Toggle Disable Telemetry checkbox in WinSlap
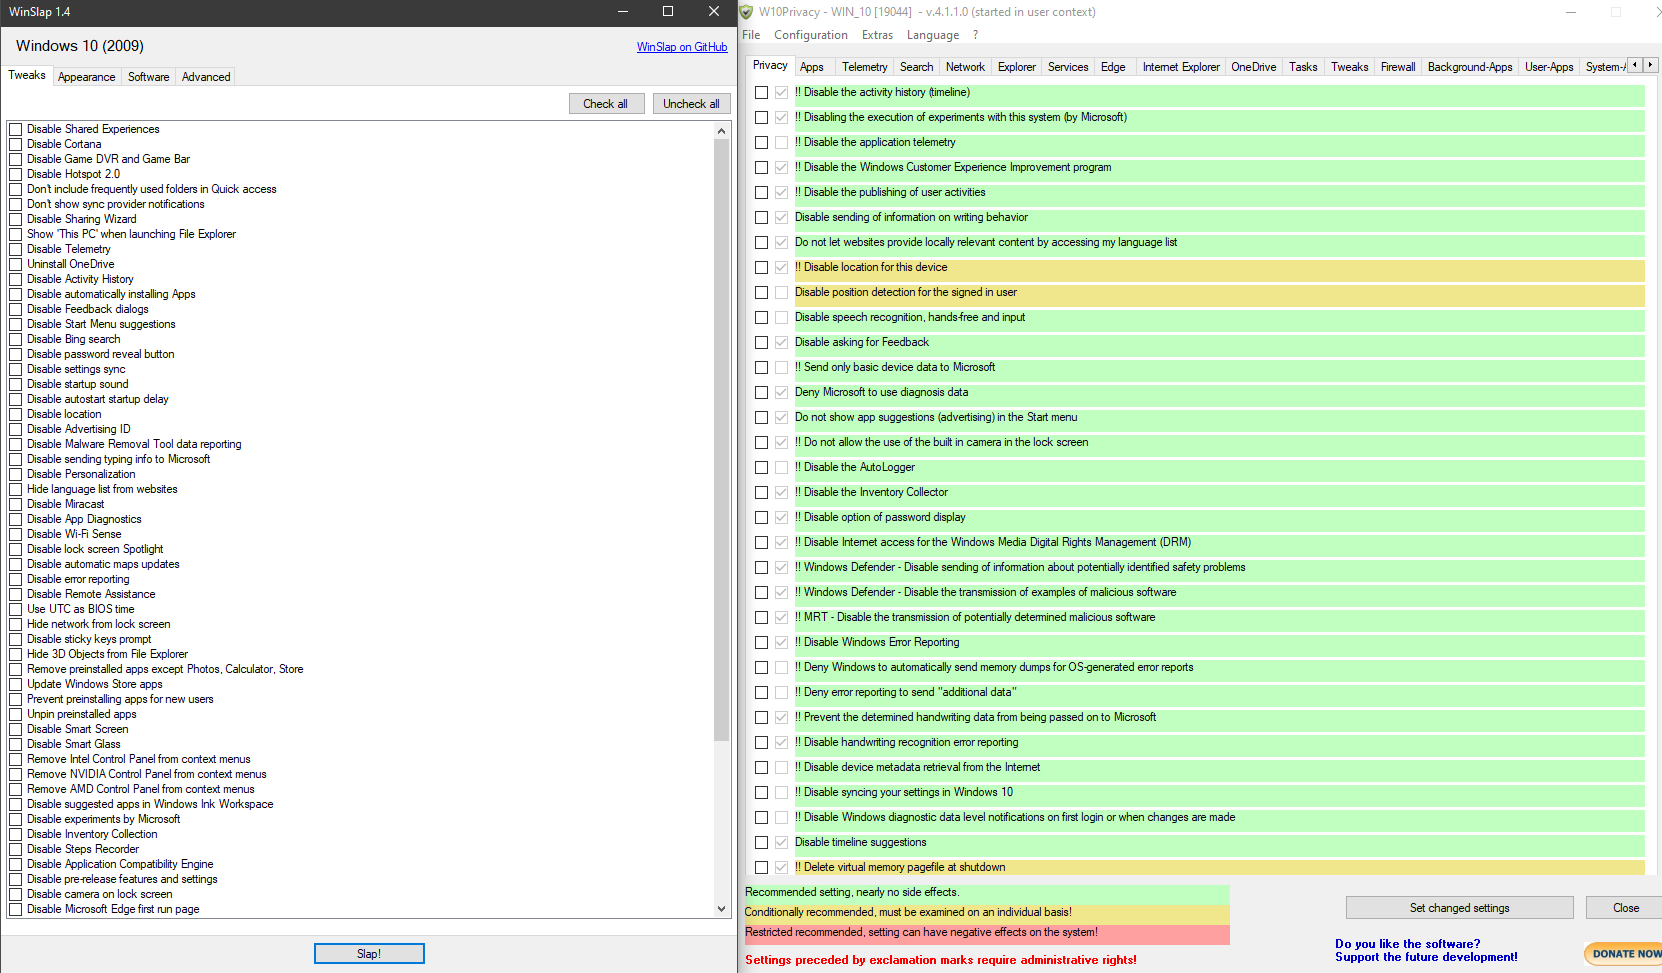The height and width of the screenshot is (973, 1662). 15,249
